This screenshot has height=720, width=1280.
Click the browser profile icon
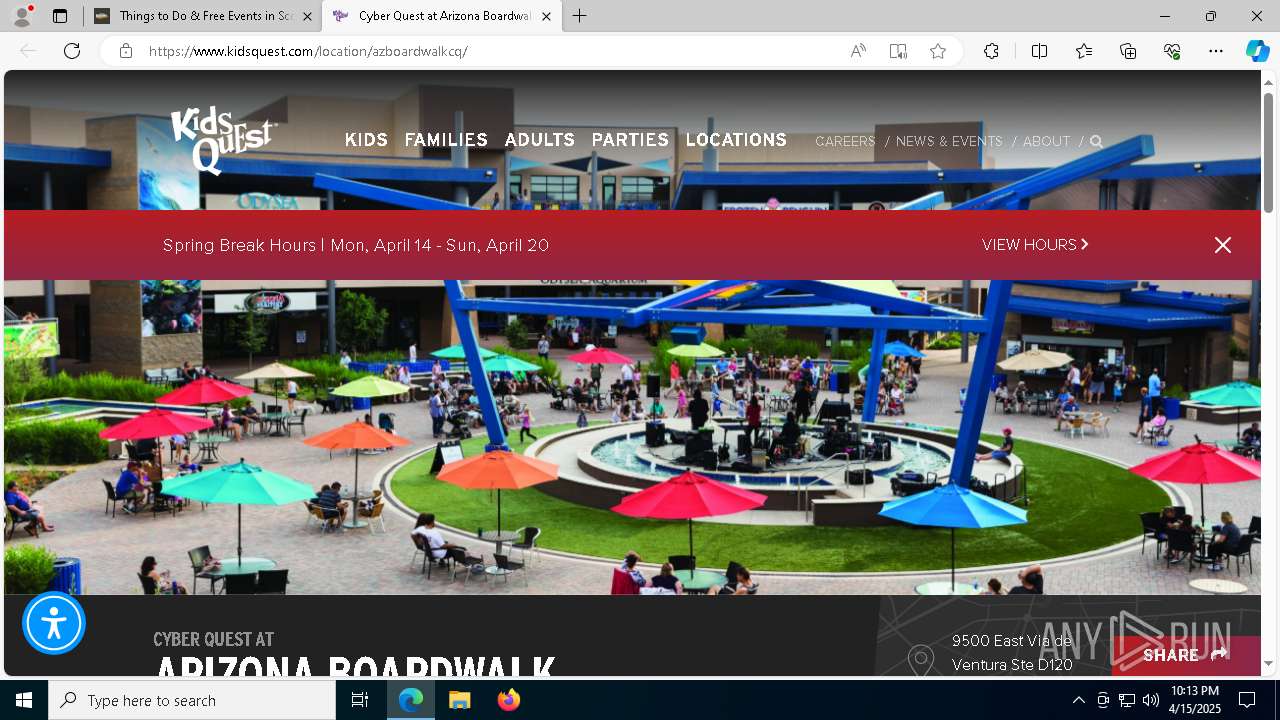[21, 16]
